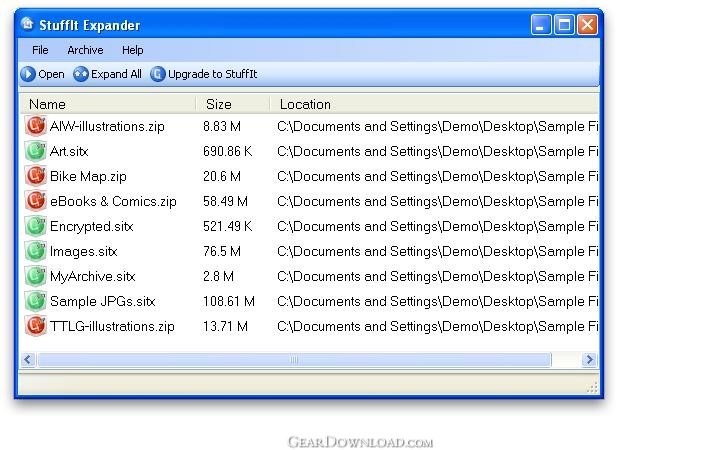Click the StuffIt Expander title bar icon
The height and width of the screenshot is (450, 720).
point(27,24)
